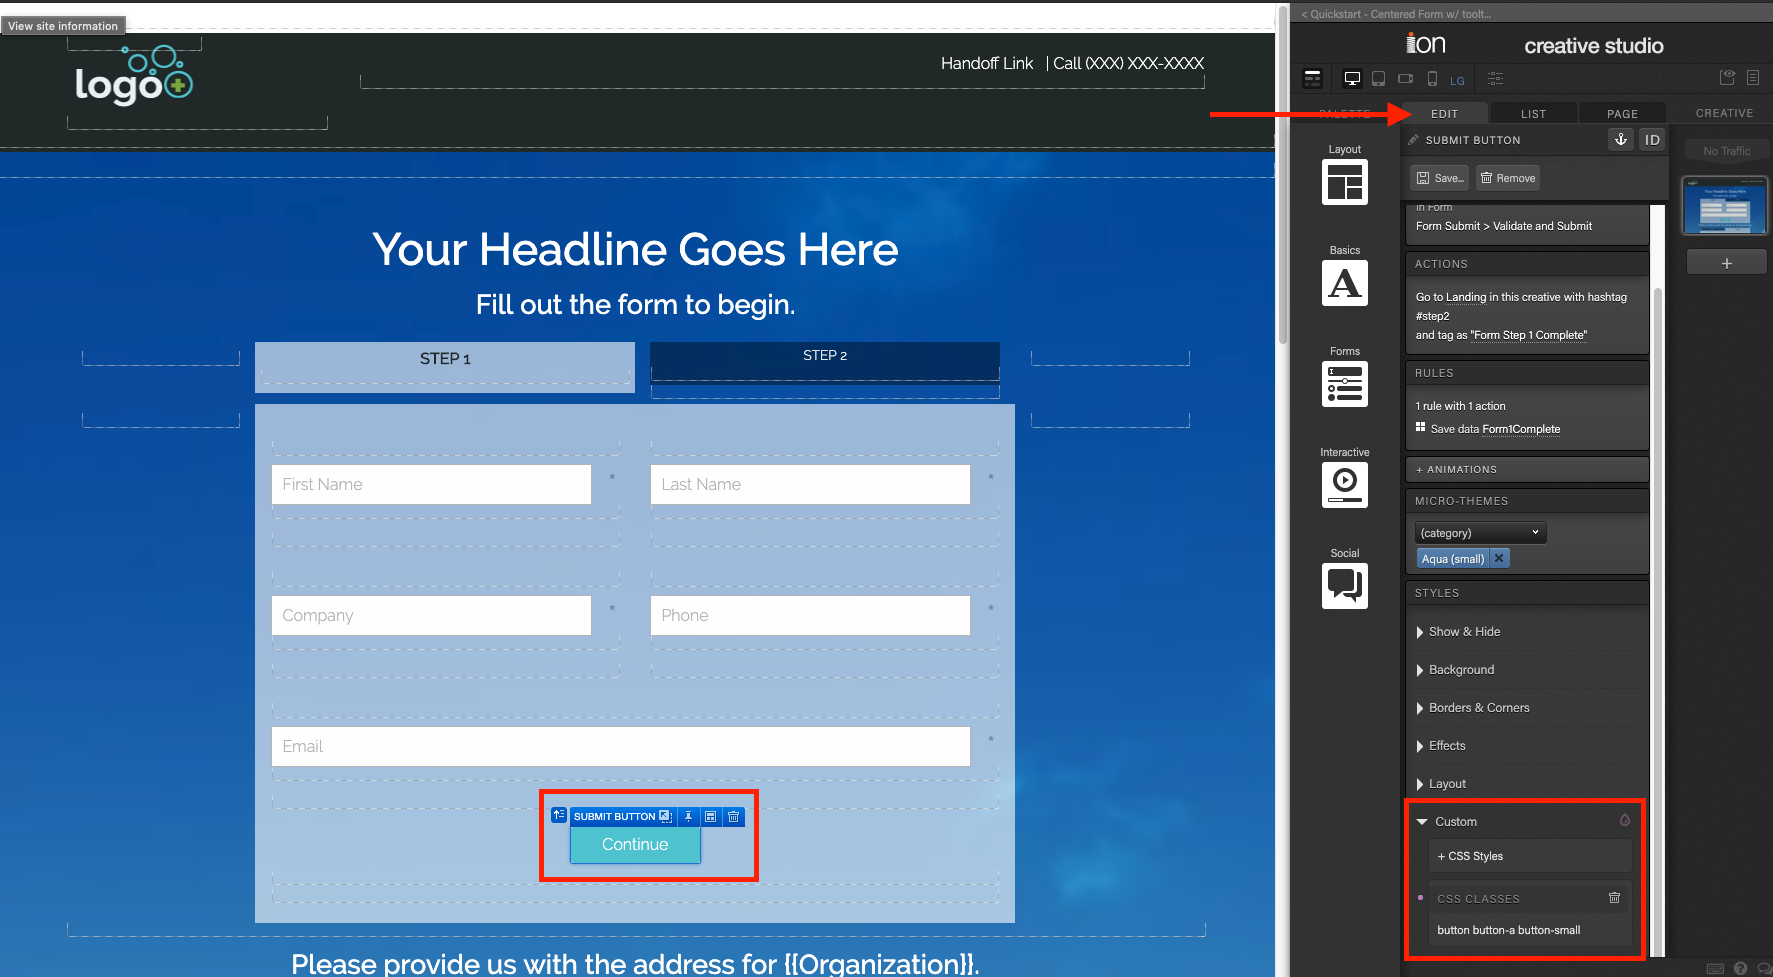Select tablet landscape preview icon
This screenshot has width=1773, height=977.
(x=1405, y=79)
